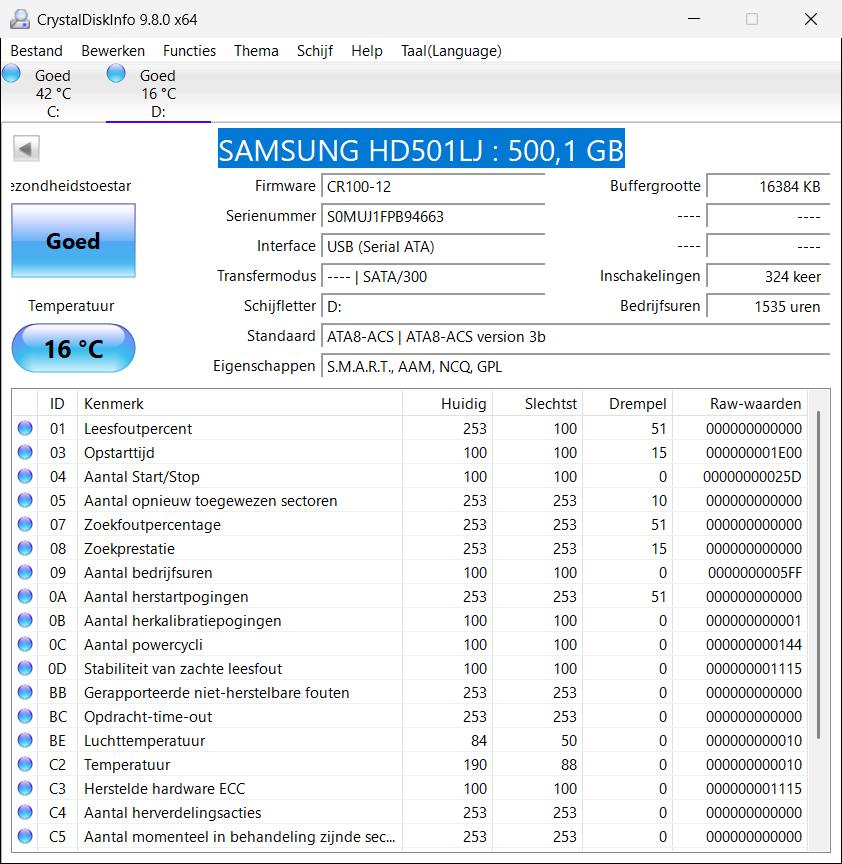The height and width of the screenshot is (864, 842).
Task: Select raw value 0000000025D
Action: [752, 477]
